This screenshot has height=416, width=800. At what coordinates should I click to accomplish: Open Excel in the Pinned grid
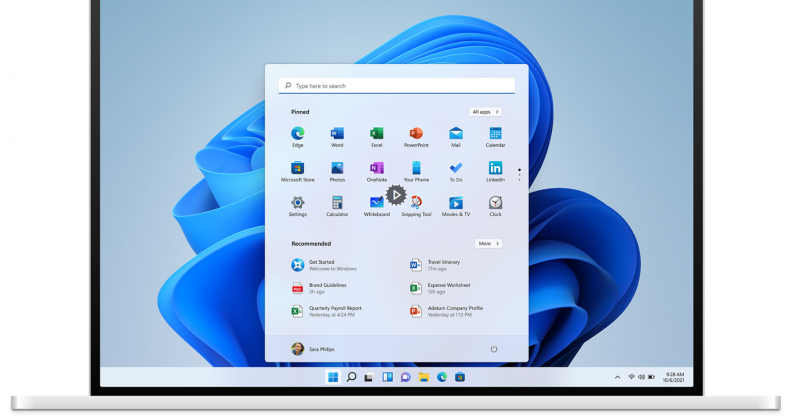(377, 137)
